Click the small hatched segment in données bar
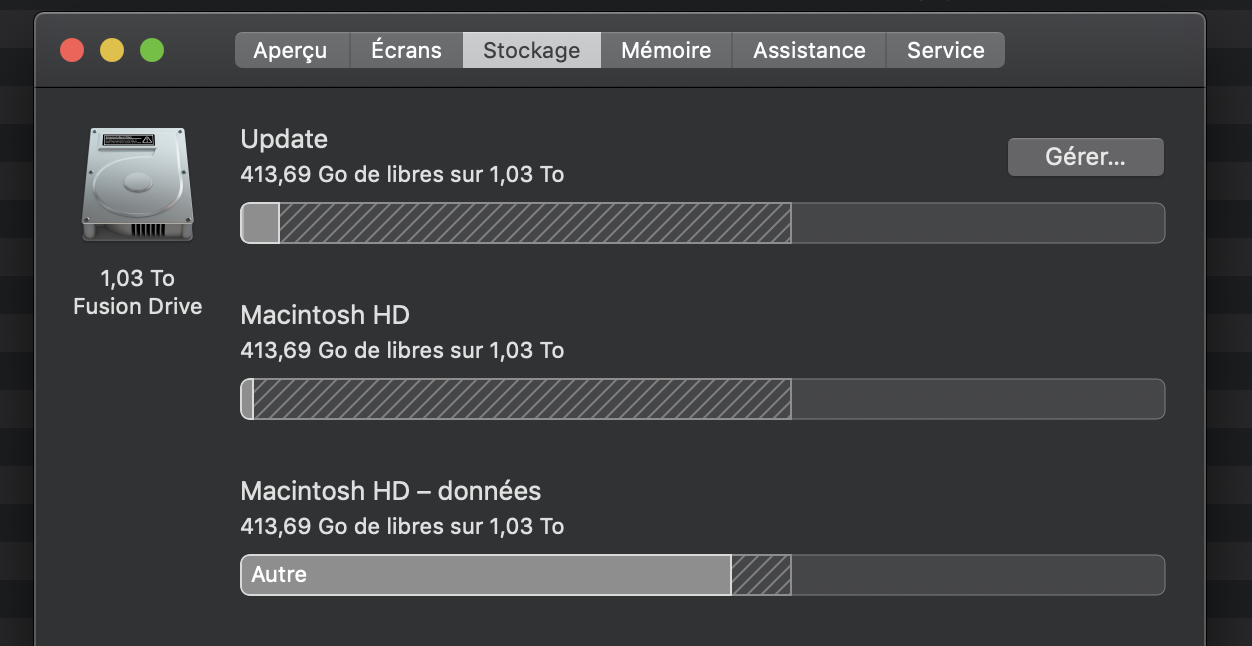Screen dimensions: 1252x646 pos(761,575)
